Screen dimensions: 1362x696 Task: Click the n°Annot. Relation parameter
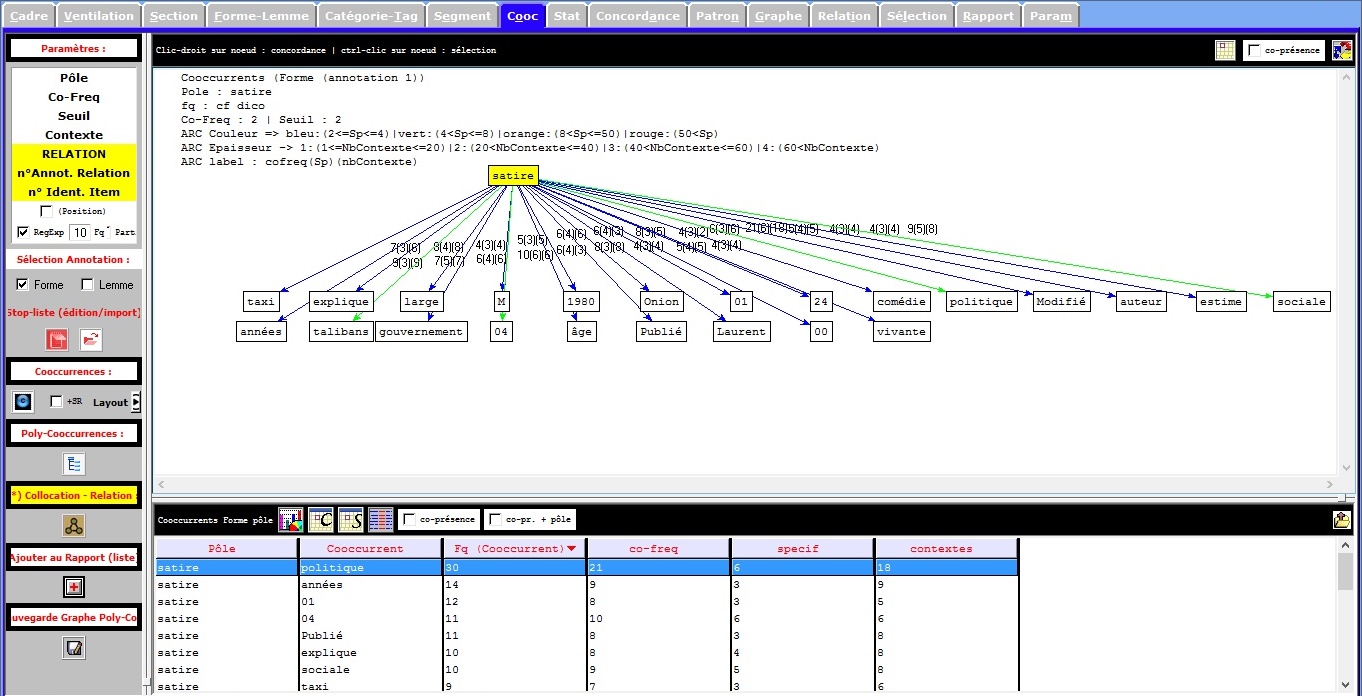pos(74,172)
